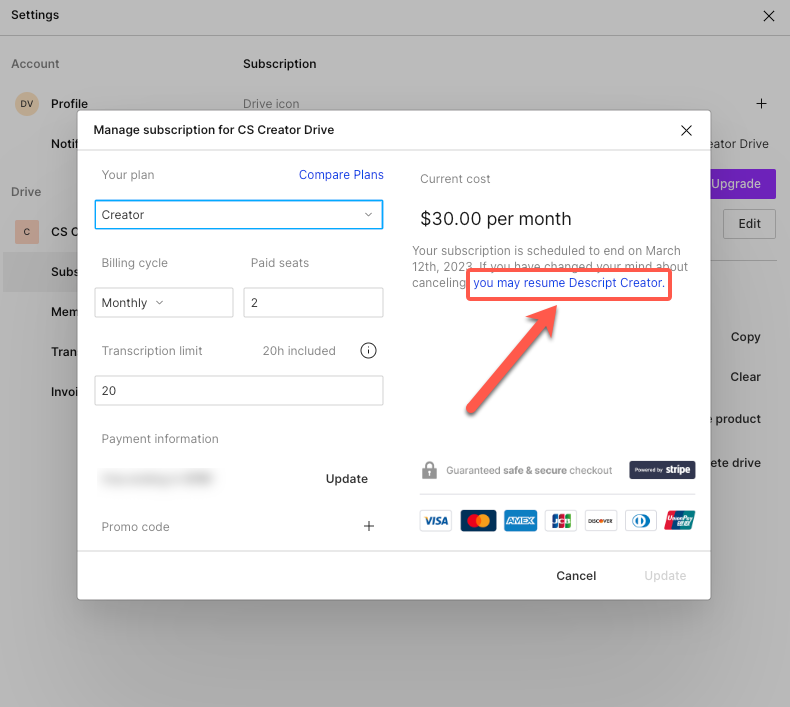Screen dimensions: 790x707
Task: Click the disabled Update footer button
Action: pos(665,575)
